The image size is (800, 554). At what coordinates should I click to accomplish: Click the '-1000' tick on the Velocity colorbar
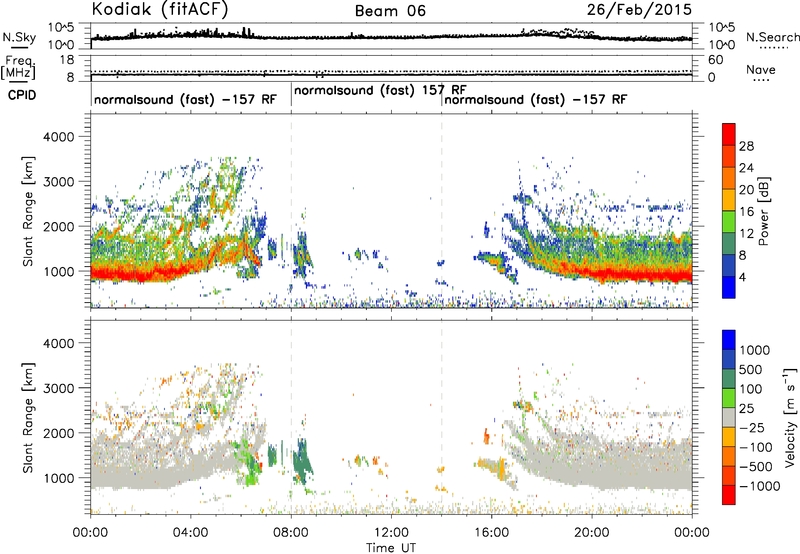coord(759,486)
